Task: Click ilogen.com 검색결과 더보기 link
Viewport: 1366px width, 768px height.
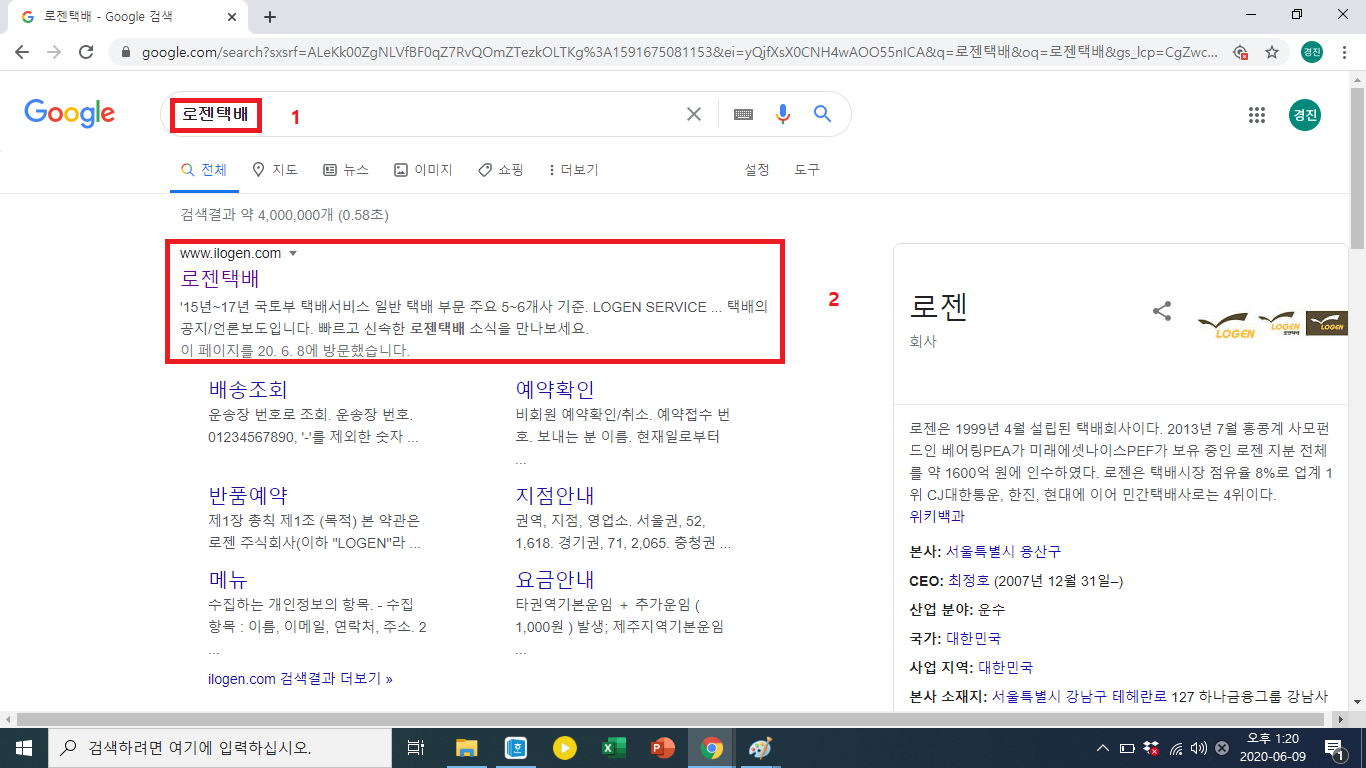Action: click(300, 679)
